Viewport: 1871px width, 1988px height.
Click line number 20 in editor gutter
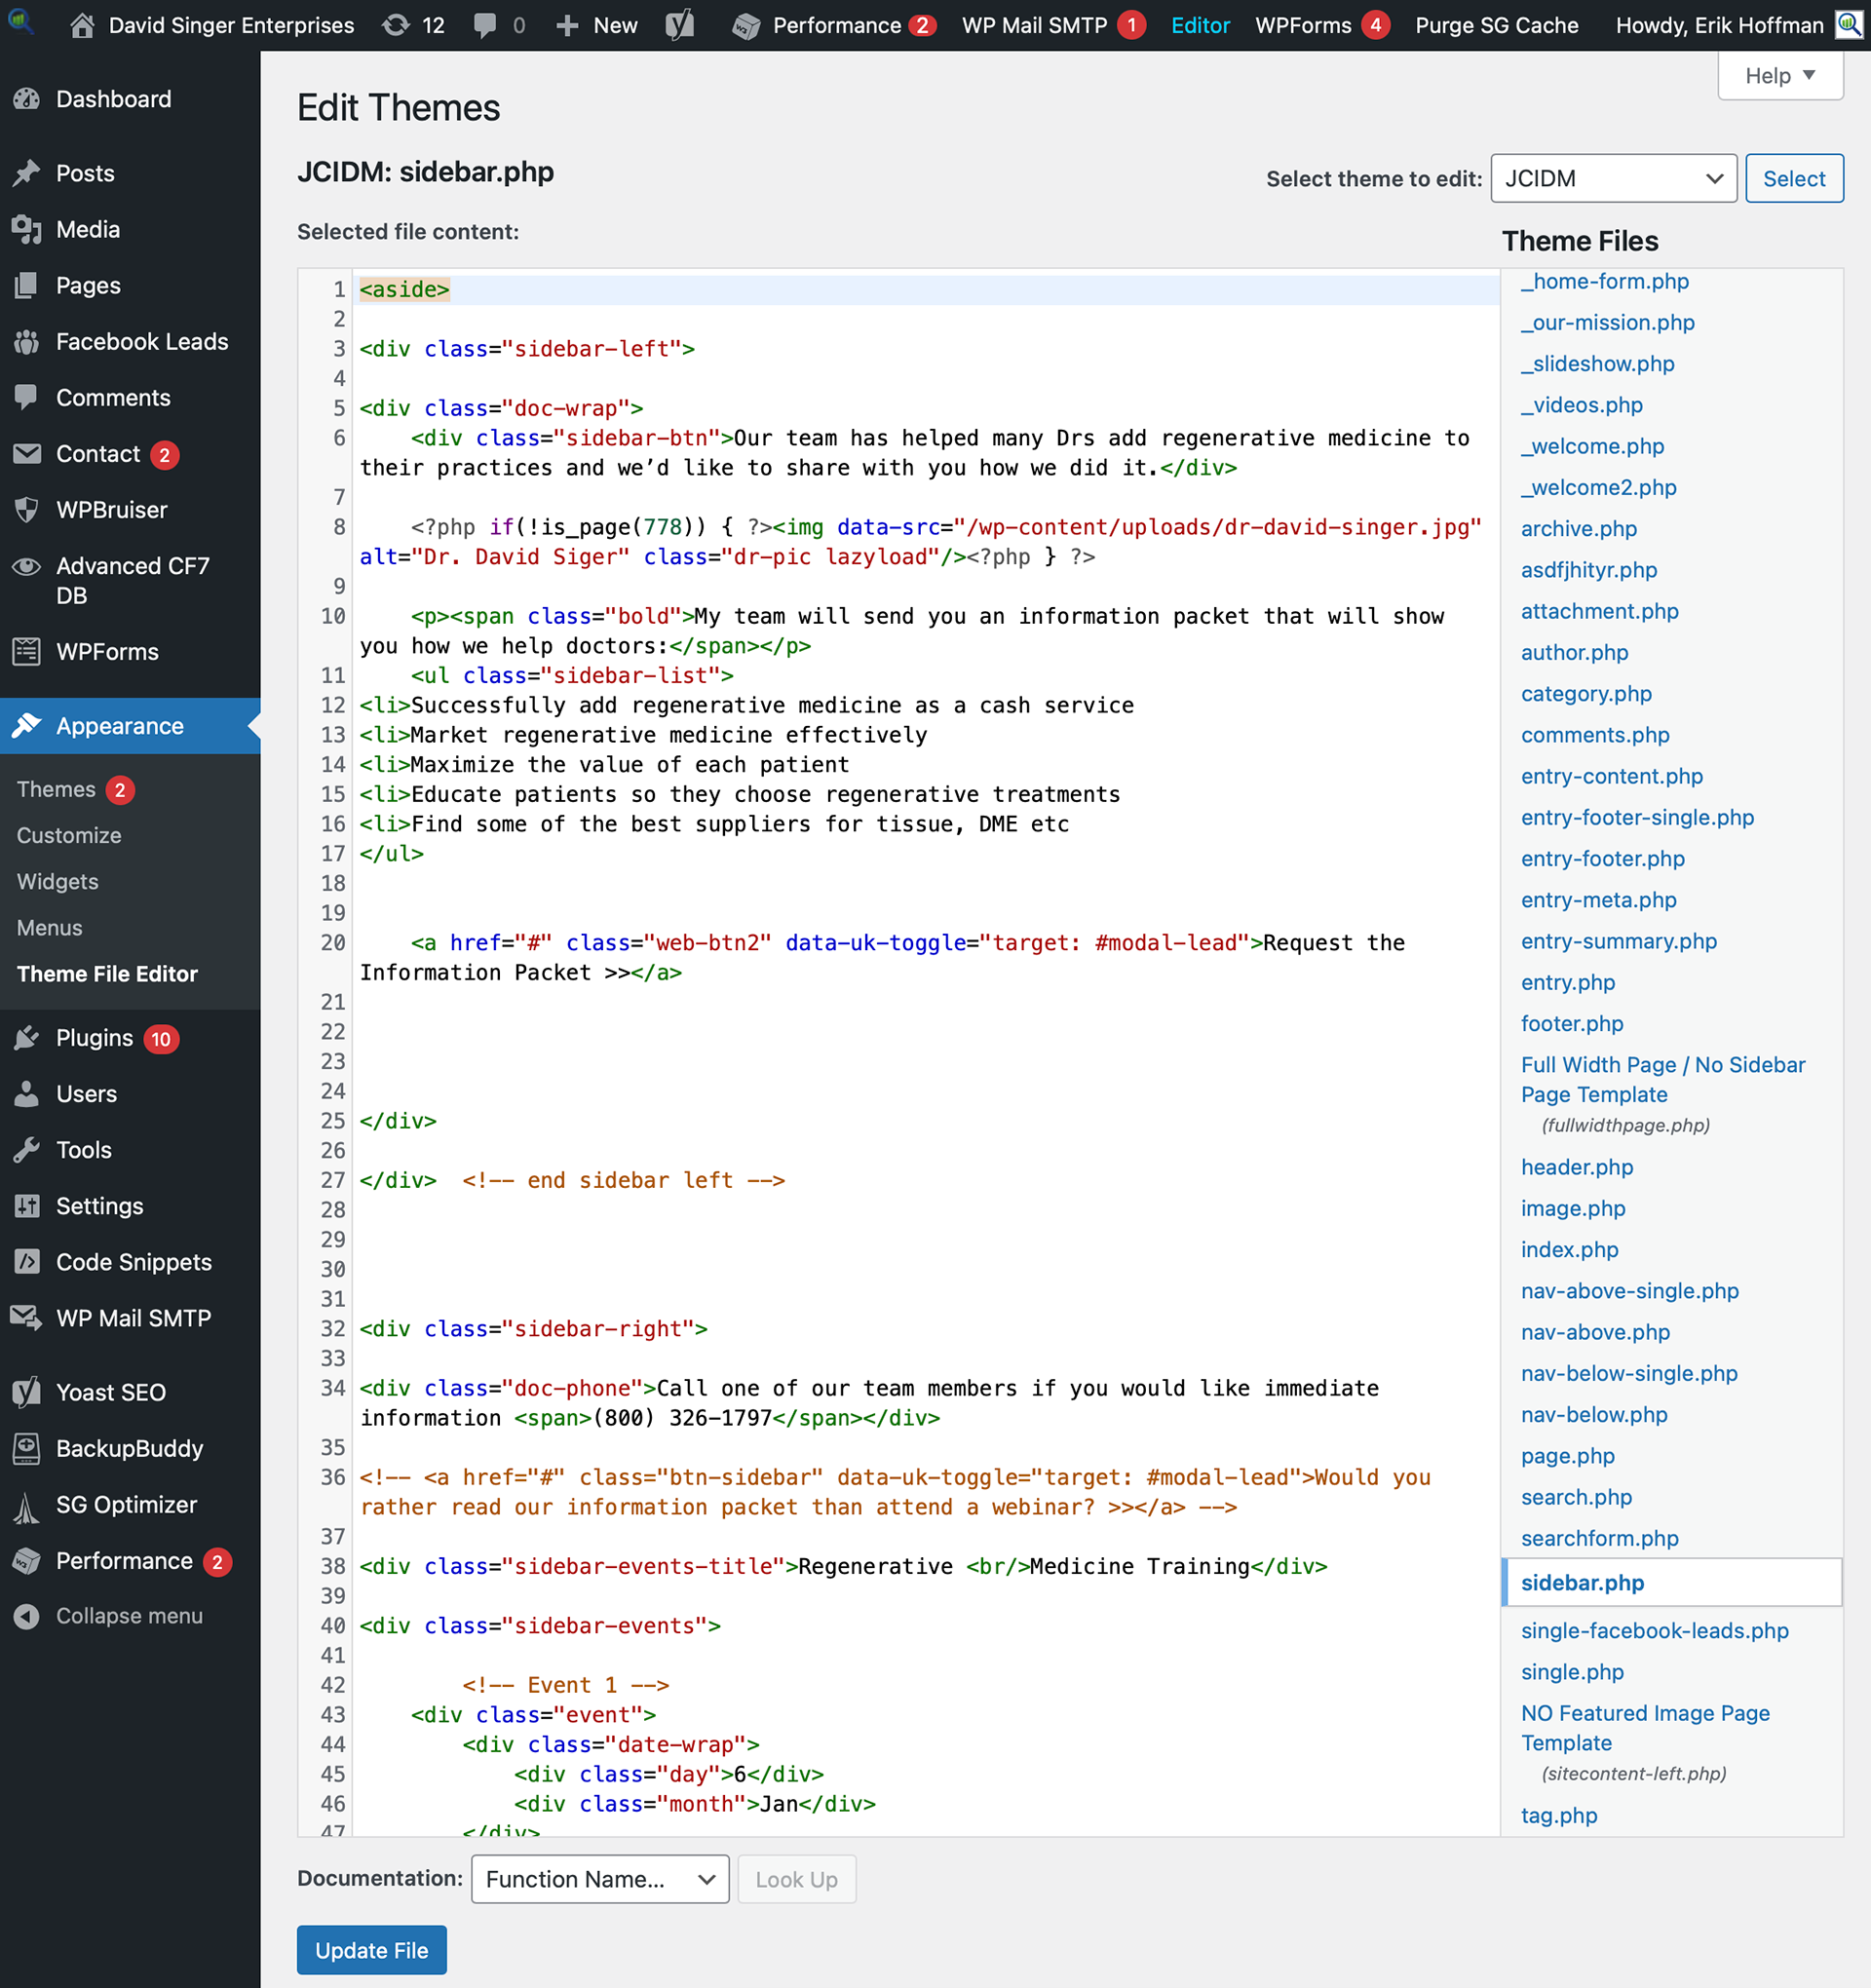333,943
